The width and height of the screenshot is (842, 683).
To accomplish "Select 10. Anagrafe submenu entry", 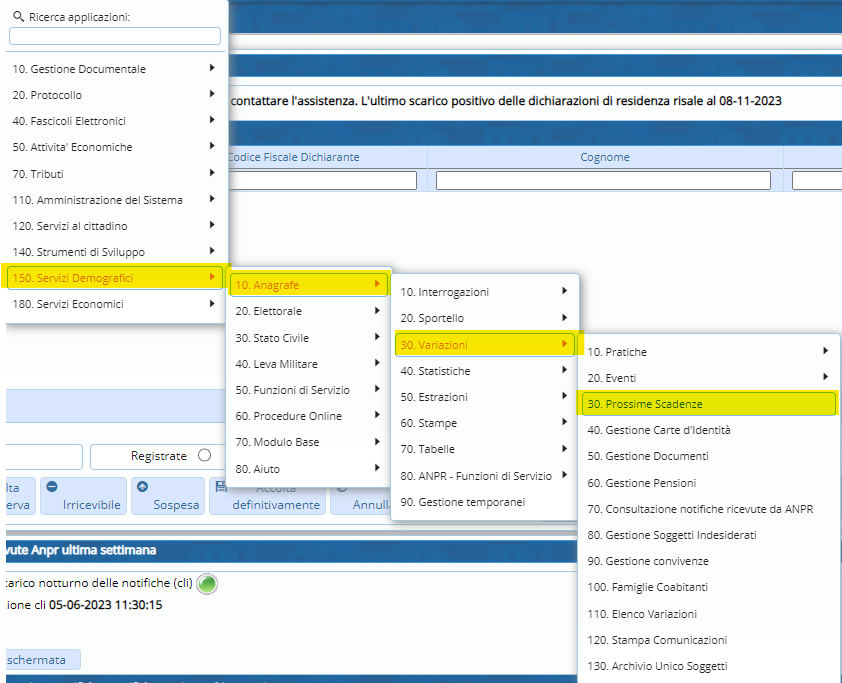I will click(308, 285).
